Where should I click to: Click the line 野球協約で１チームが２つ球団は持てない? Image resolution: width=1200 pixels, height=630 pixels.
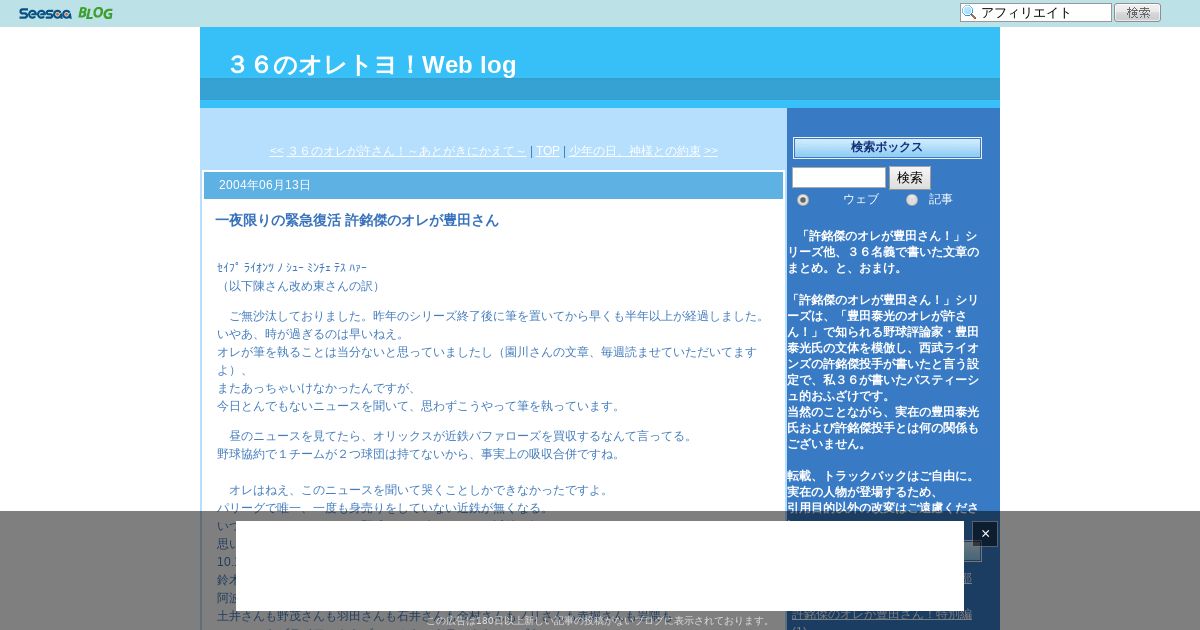[419, 454]
